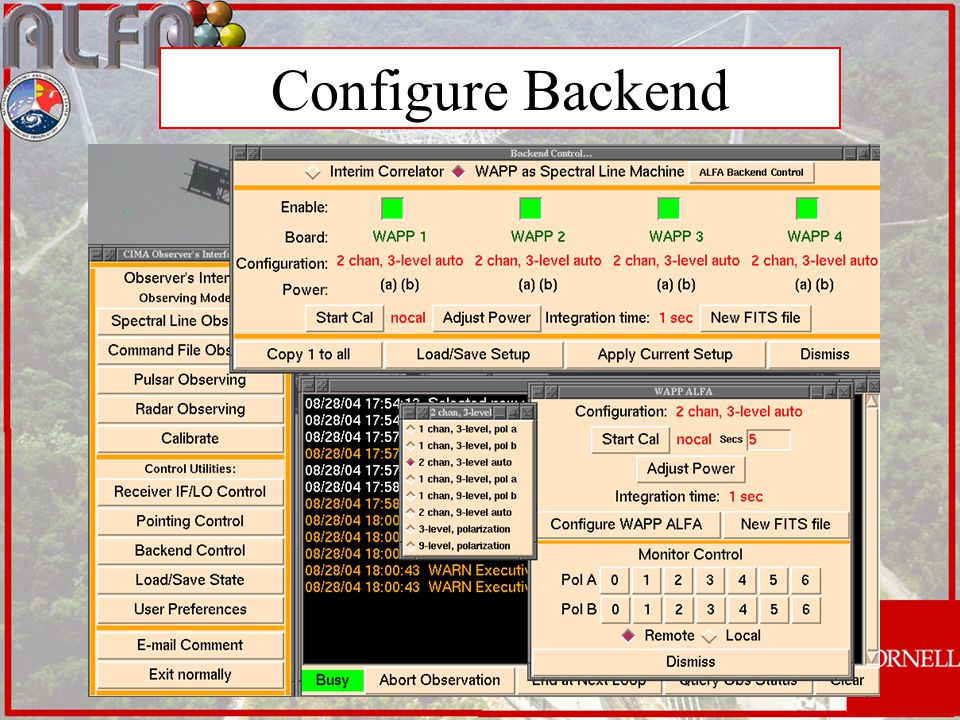Viewport: 960px width, 720px height.
Task: Open WAPP 3 configuration selector
Action: coord(677,261)
